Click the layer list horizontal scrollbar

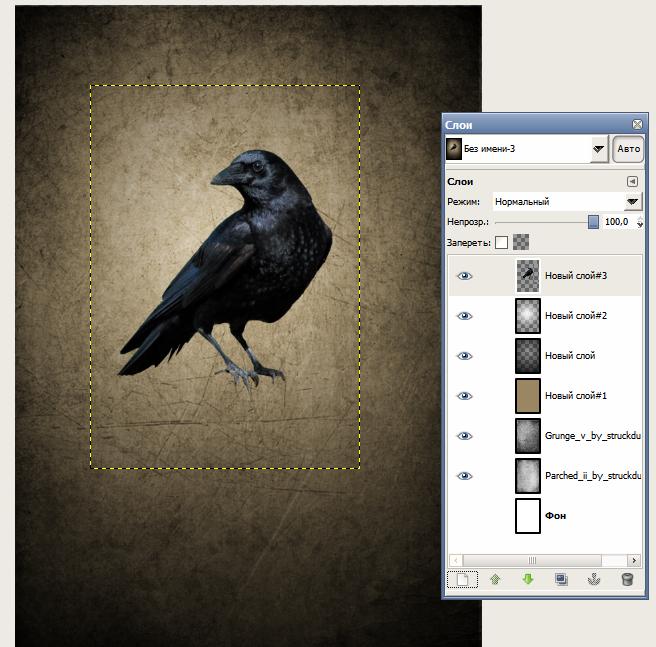pos(532,560)
